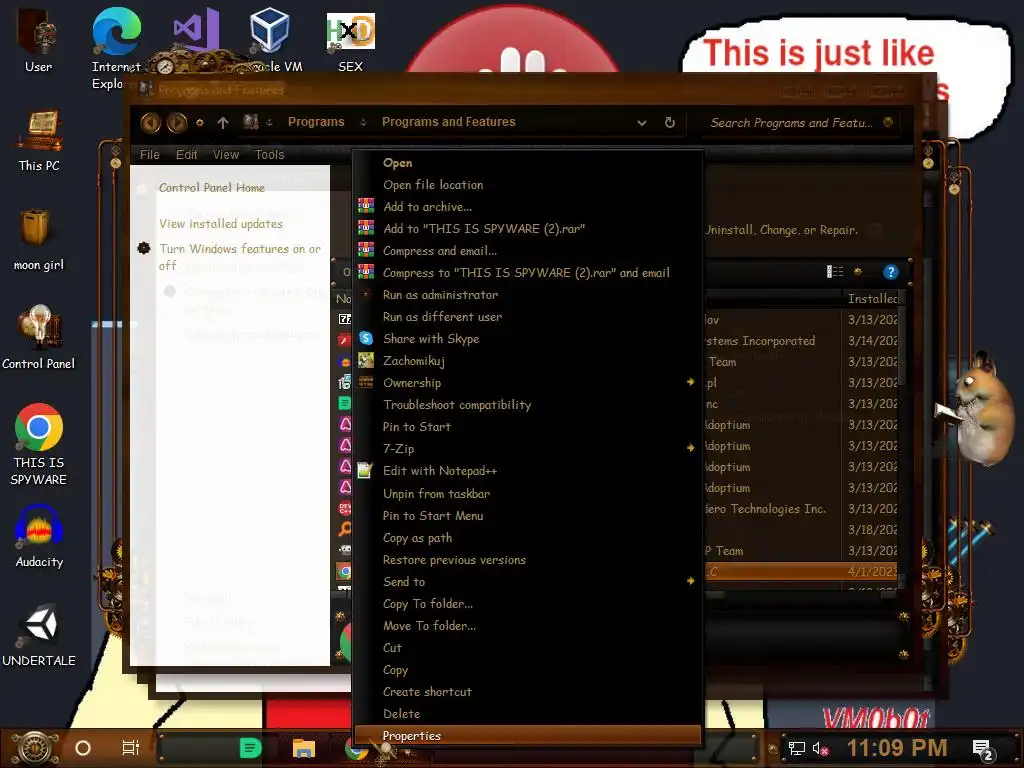Go forward in Programs and Features window
Screen dimensions: 1024x768
pyautogui.click(x=176, y=122)
